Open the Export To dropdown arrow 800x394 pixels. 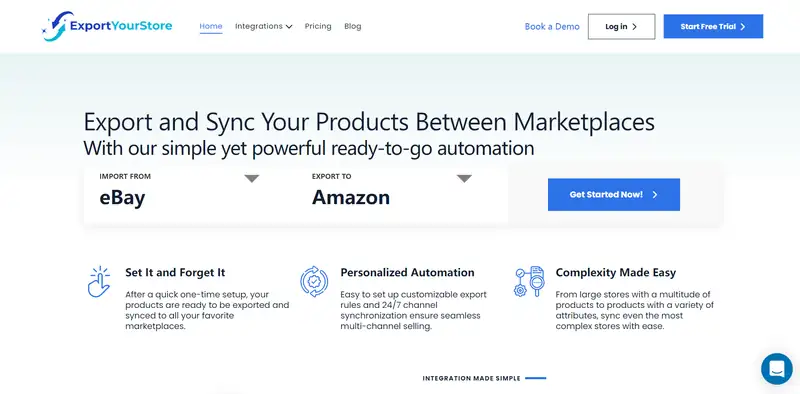click(x=464, y=179)
